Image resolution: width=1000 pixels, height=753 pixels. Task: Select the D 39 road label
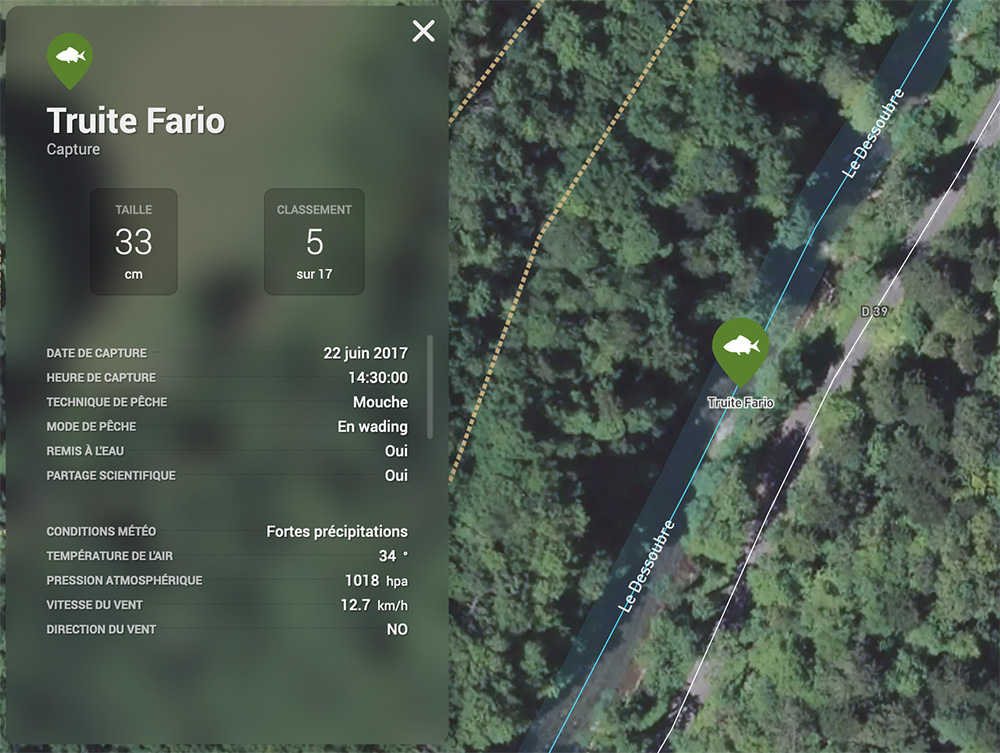(x=874, y=311)
